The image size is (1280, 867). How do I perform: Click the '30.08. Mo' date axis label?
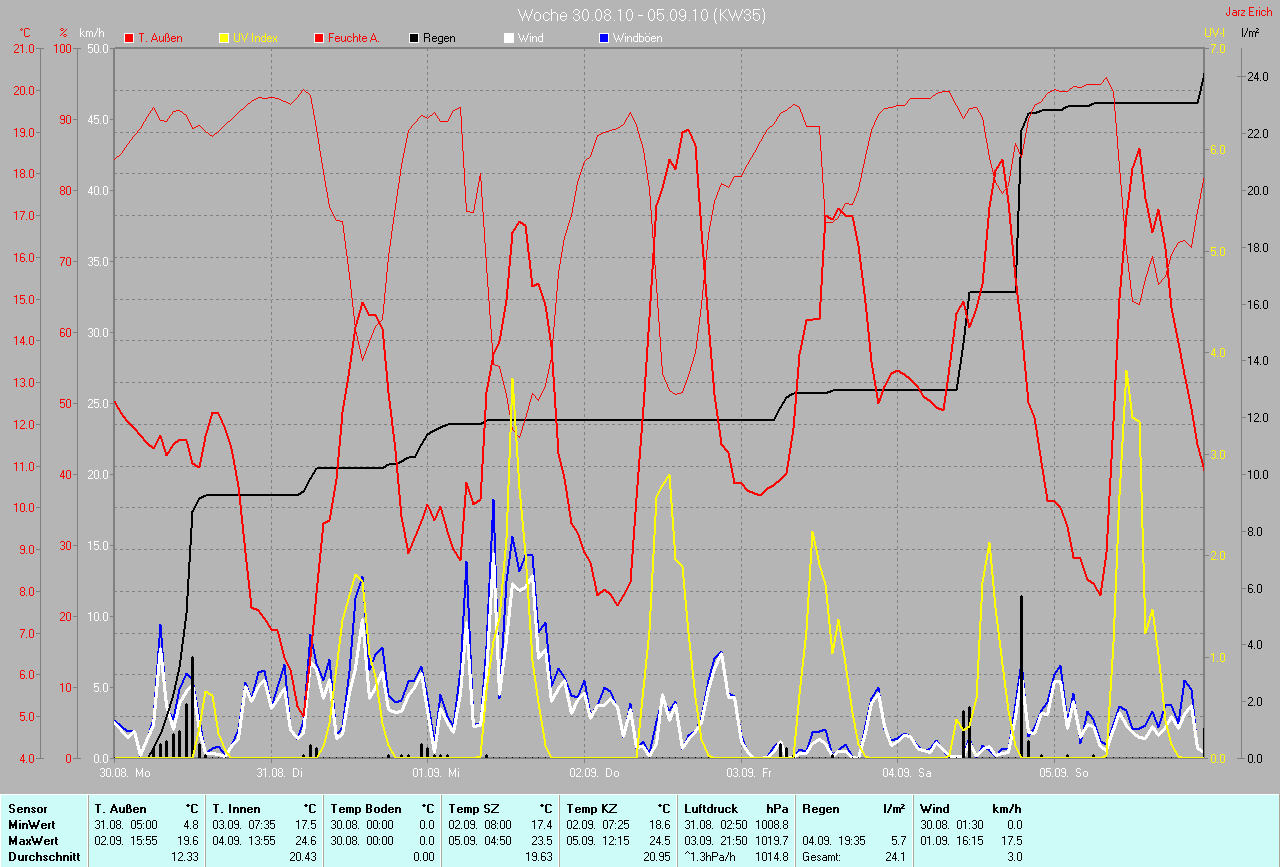[125, 772]
